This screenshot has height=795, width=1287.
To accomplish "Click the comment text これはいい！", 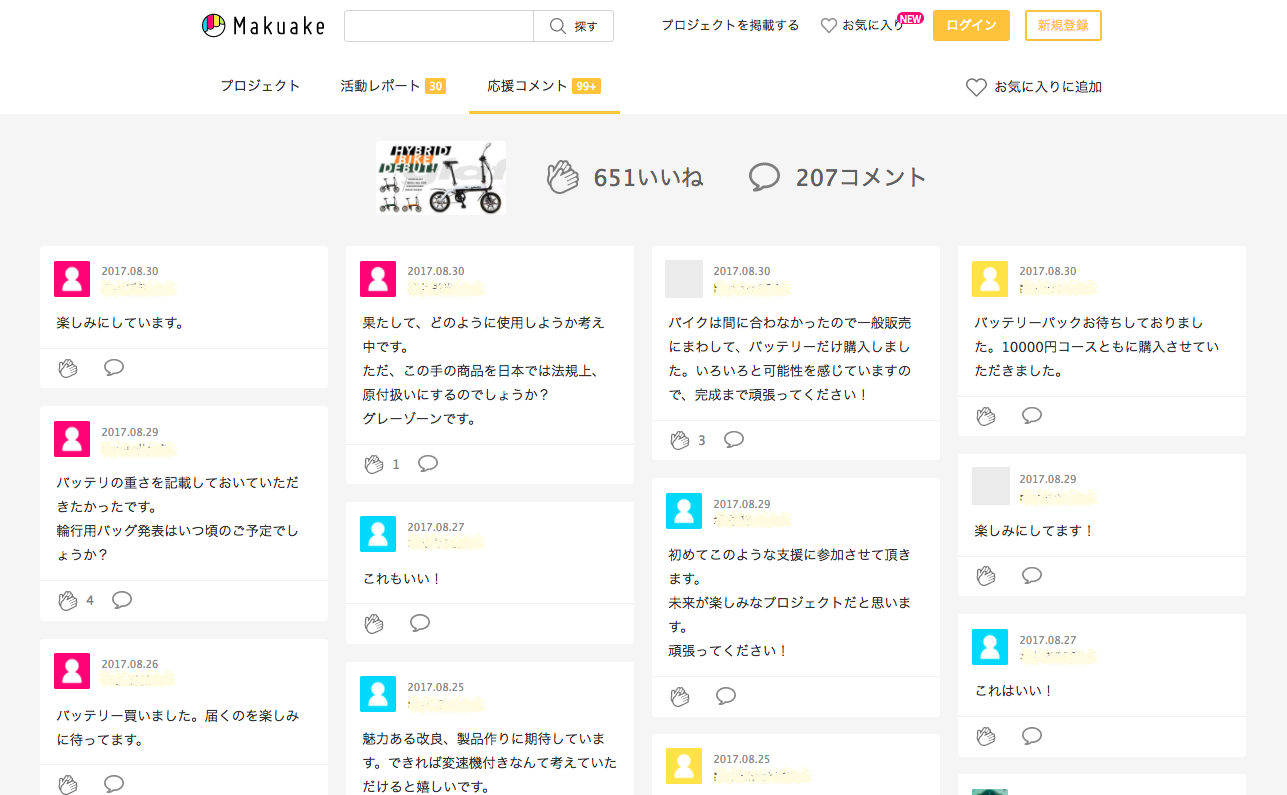I will coord(1014,690).
